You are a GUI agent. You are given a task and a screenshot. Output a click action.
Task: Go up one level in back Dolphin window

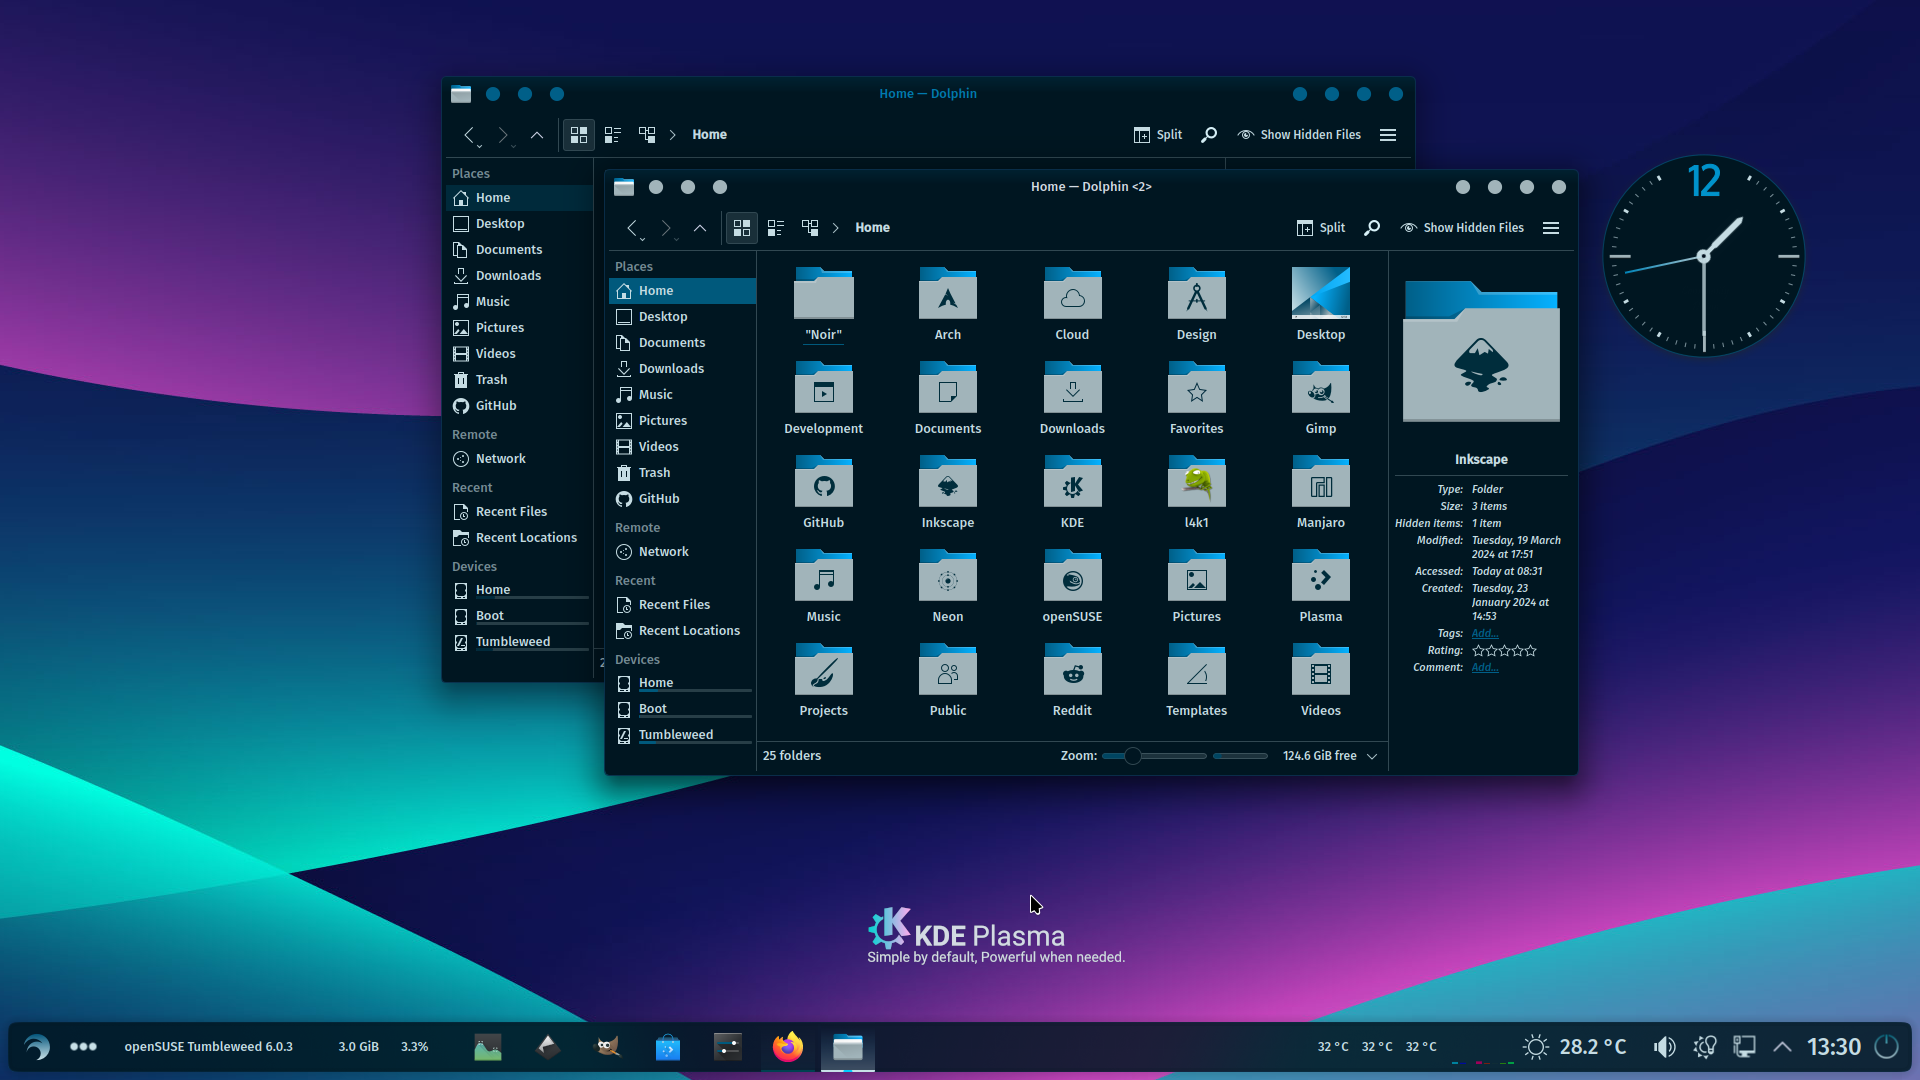point(537,135)
